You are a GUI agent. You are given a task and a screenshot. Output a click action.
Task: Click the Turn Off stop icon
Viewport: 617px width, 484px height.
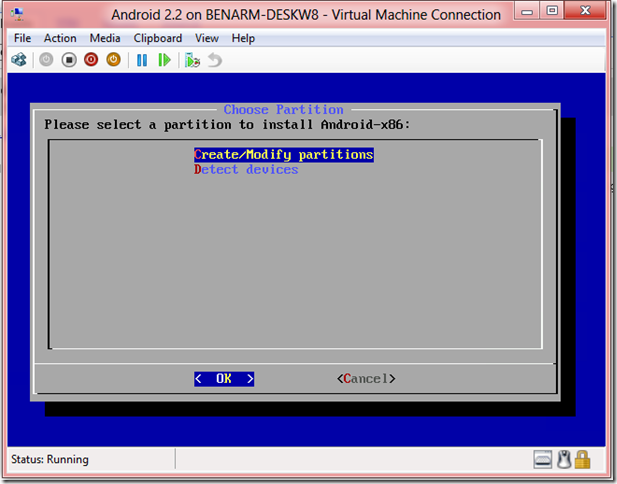click(x=69, y=60)
